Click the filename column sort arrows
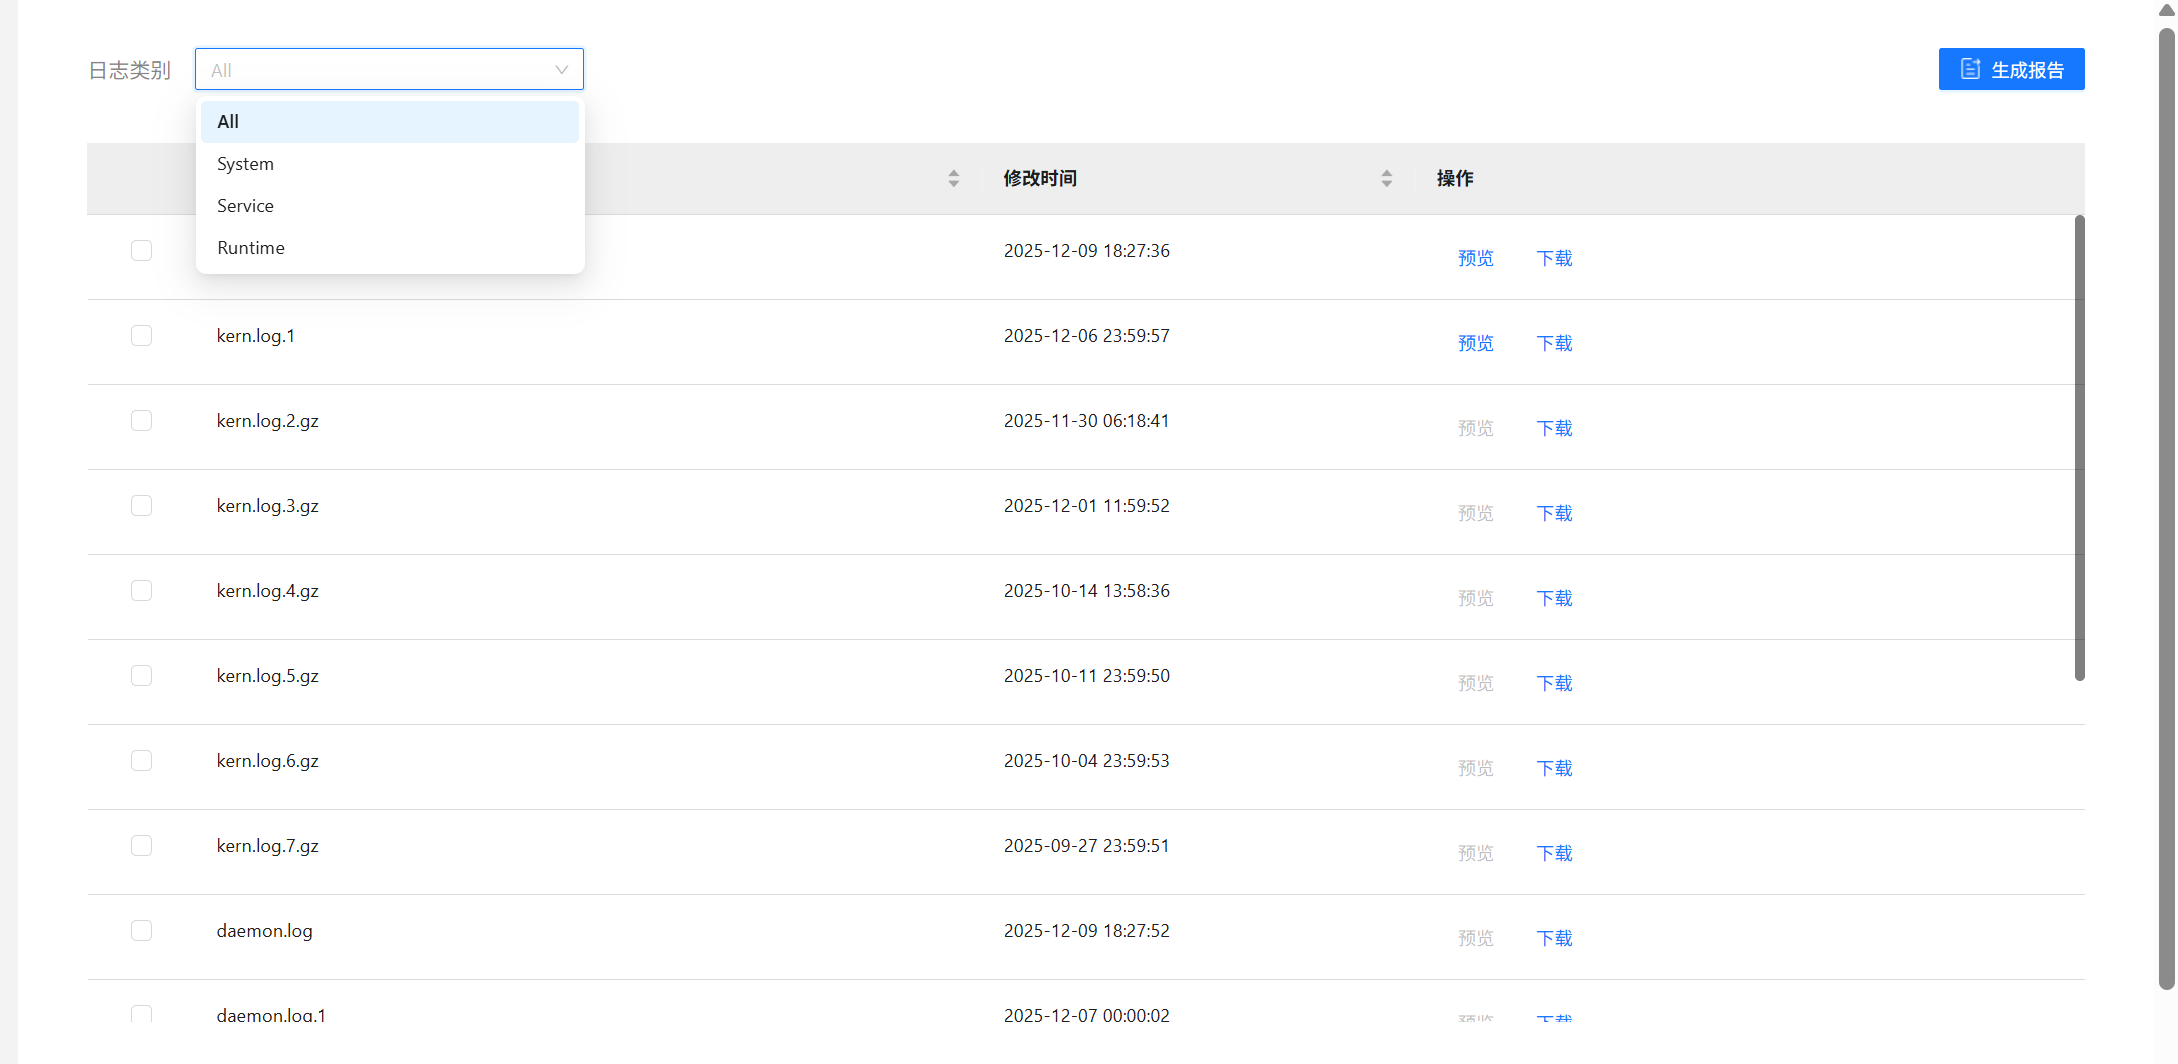This screenshot has height=1064, width=2178. (953, 178)
